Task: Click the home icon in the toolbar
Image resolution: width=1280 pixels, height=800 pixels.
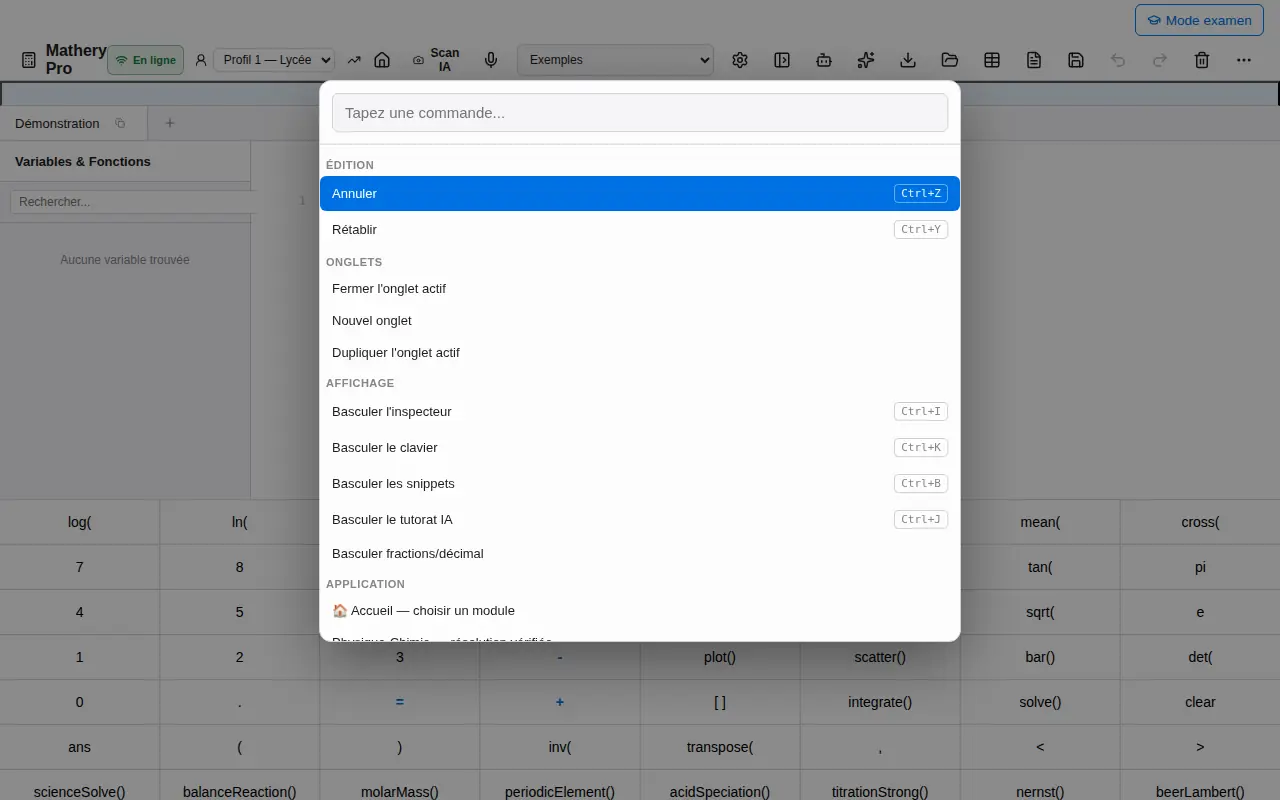Action: click(x=381, y=60)
